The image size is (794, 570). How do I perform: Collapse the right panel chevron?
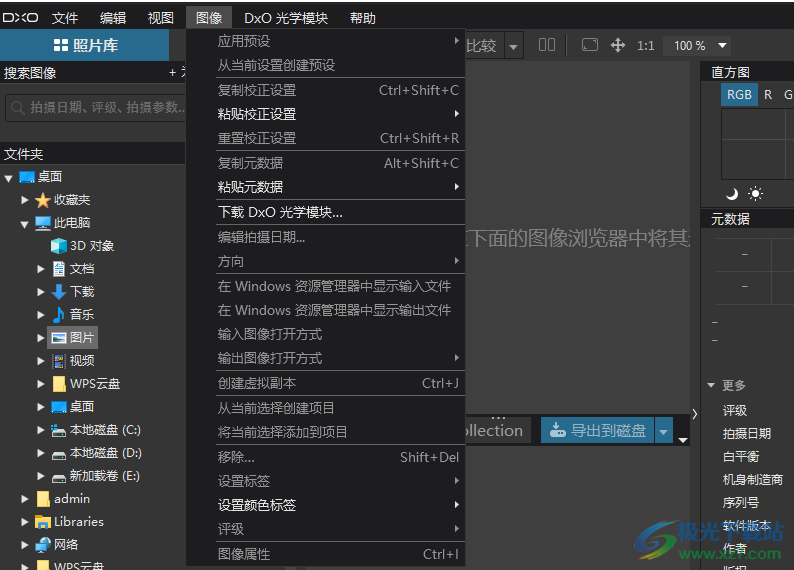695,414
